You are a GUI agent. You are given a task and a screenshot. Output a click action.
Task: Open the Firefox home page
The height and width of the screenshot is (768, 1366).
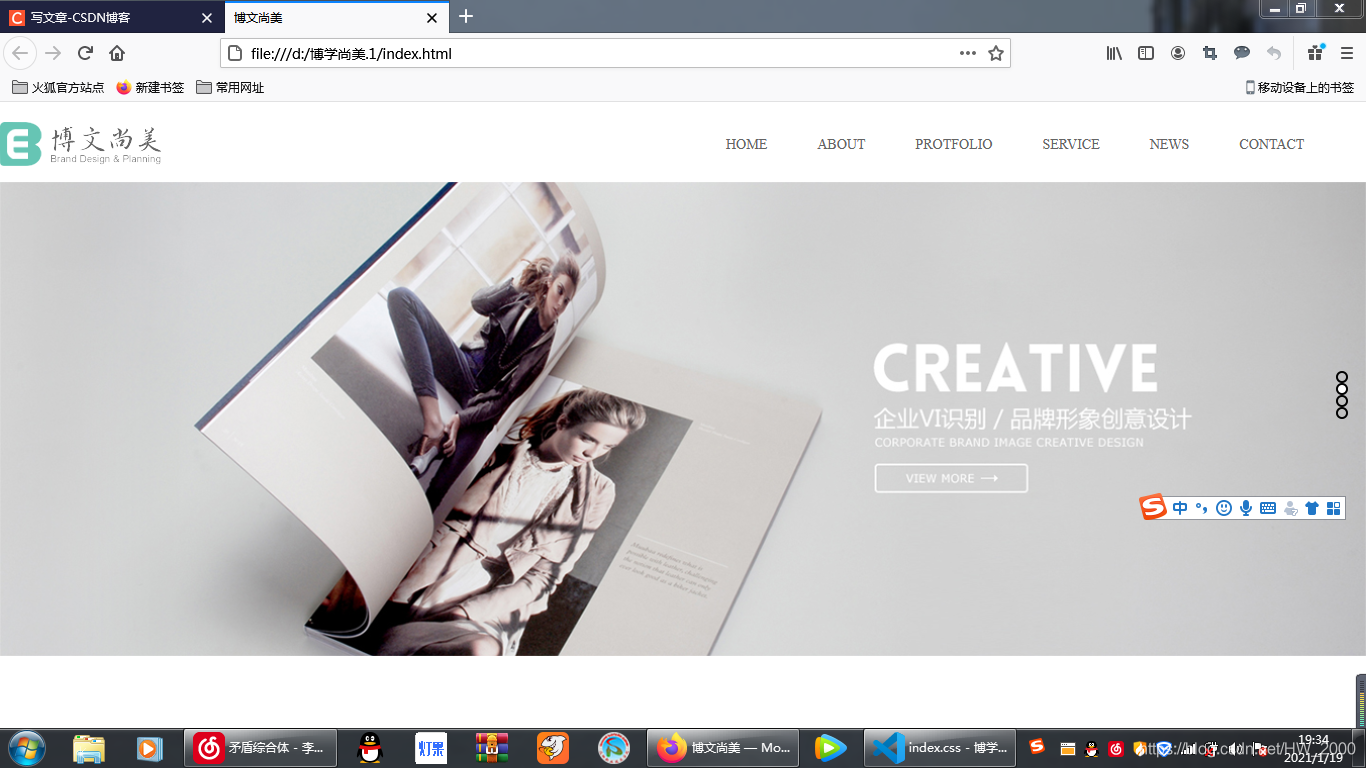[117, 53]
